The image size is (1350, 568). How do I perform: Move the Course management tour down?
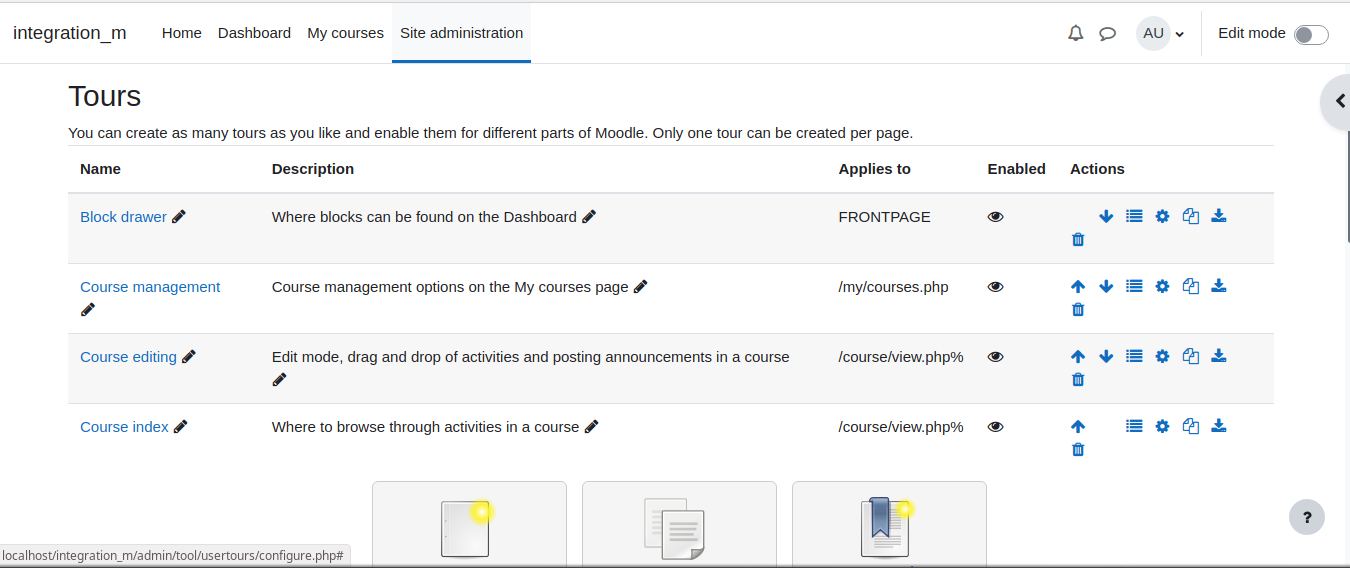coord(1106,286)
